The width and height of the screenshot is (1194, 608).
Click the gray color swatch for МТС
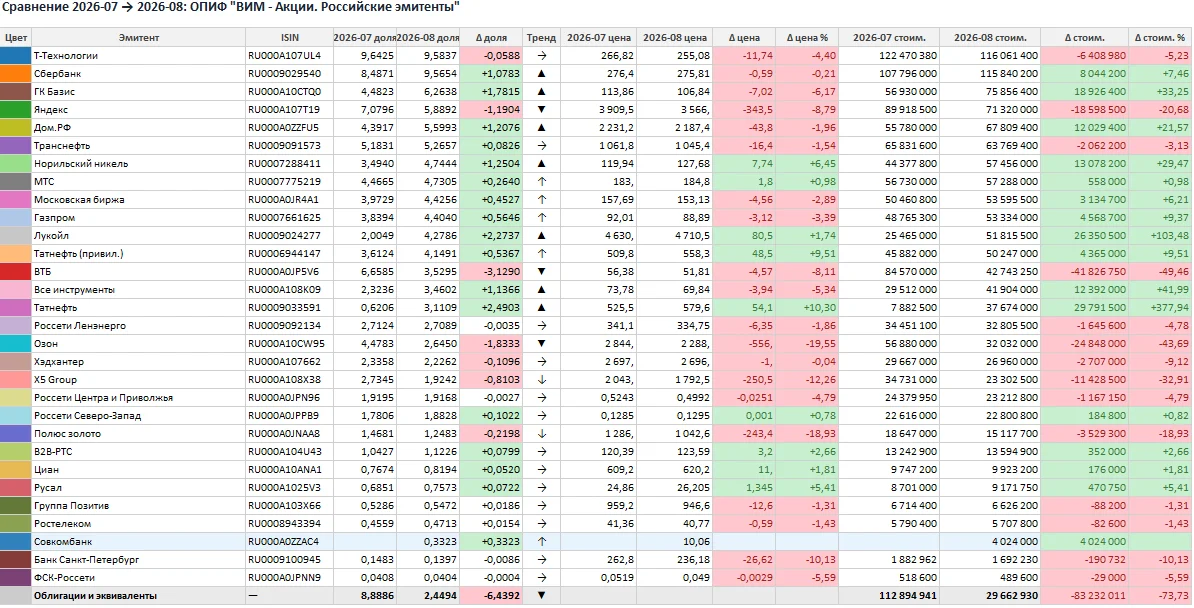click(x=15, y=181)
